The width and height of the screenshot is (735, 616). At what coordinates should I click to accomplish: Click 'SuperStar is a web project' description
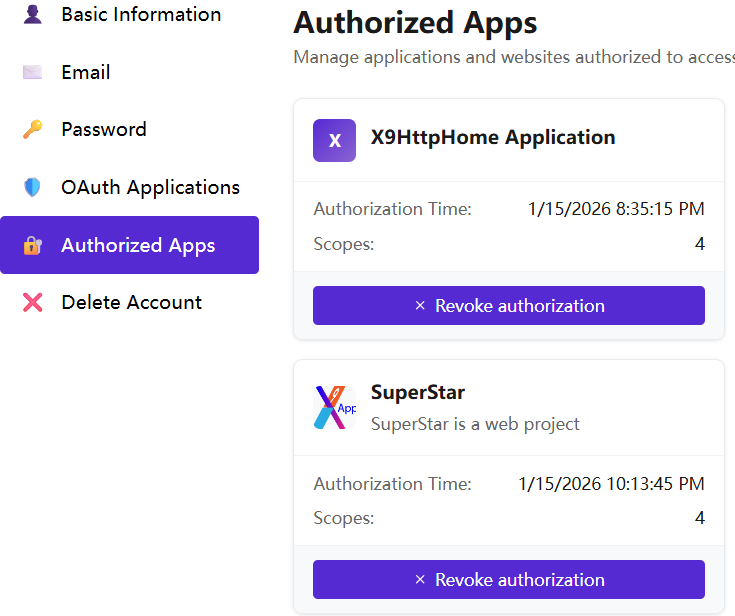[475, 424]
